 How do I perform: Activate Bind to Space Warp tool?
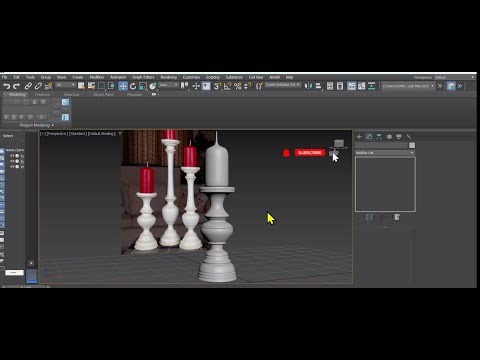pos(49,86)
